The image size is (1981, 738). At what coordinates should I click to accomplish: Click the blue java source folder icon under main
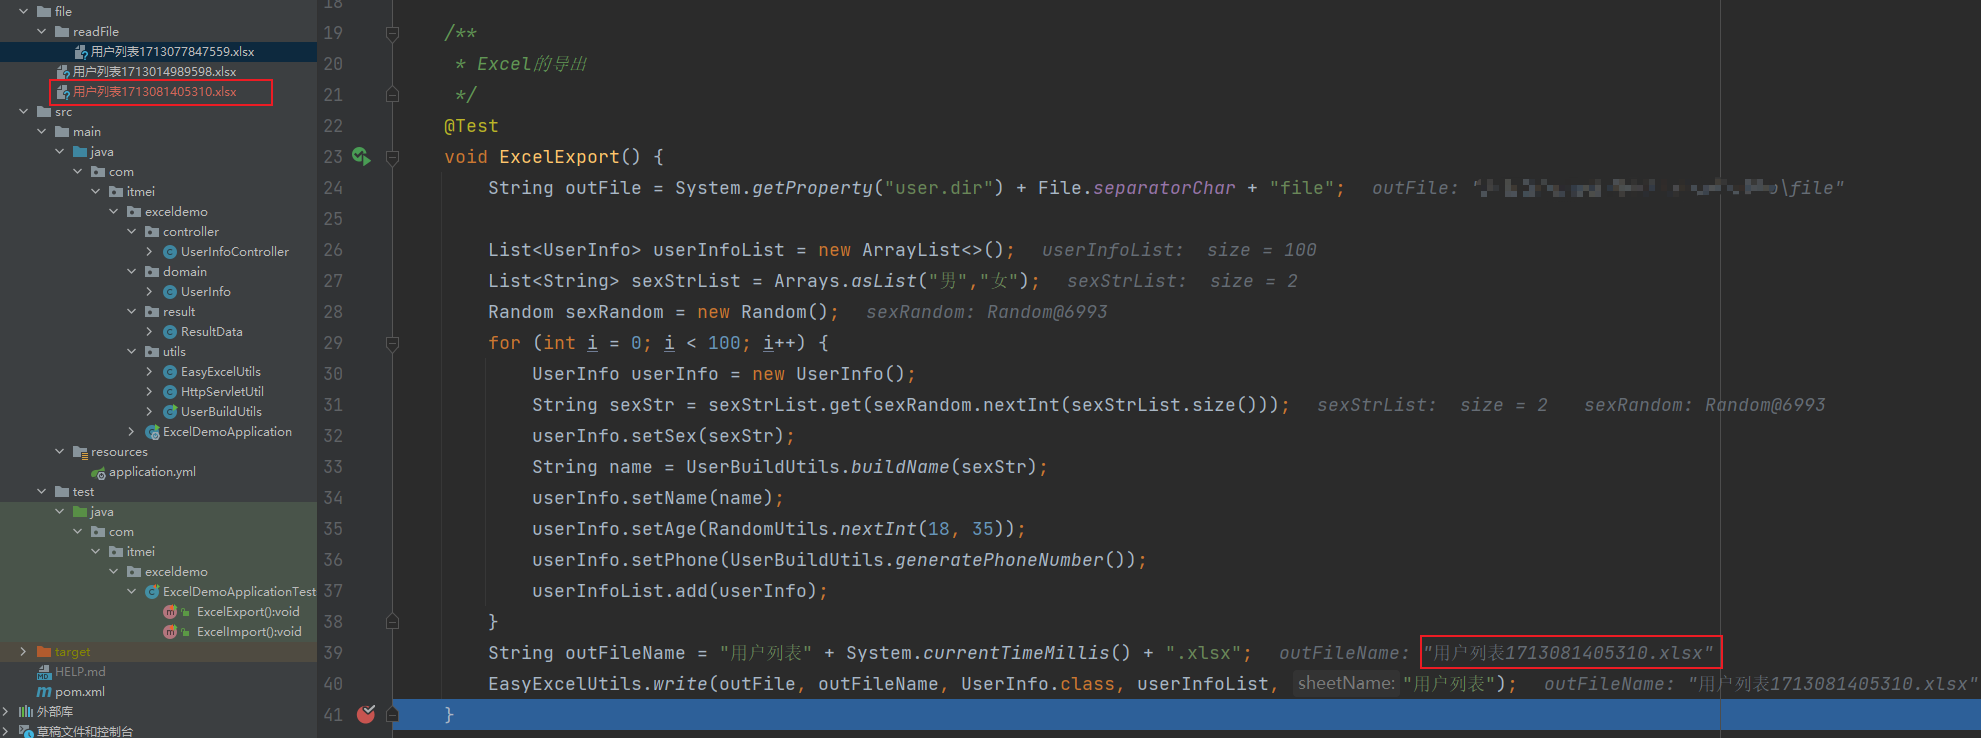(x=80, y=152)
